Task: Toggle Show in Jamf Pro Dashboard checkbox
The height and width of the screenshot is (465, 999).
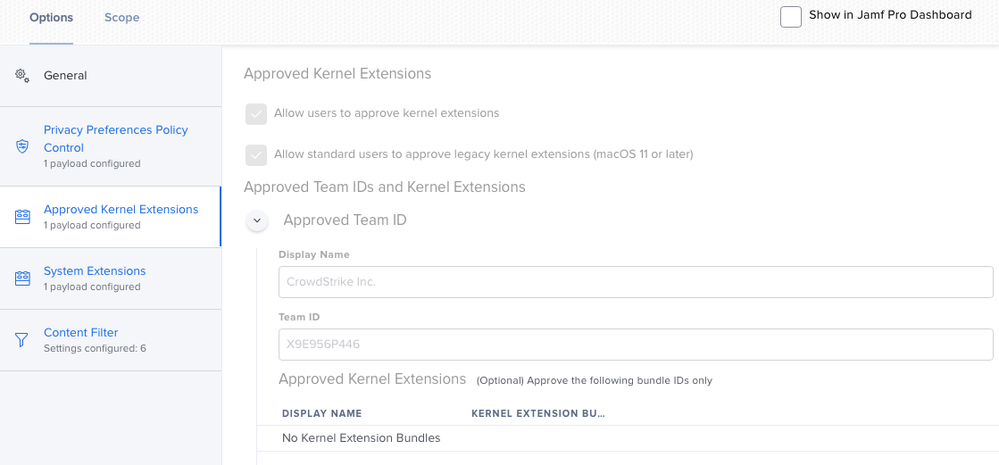Action: pos(791,17)
